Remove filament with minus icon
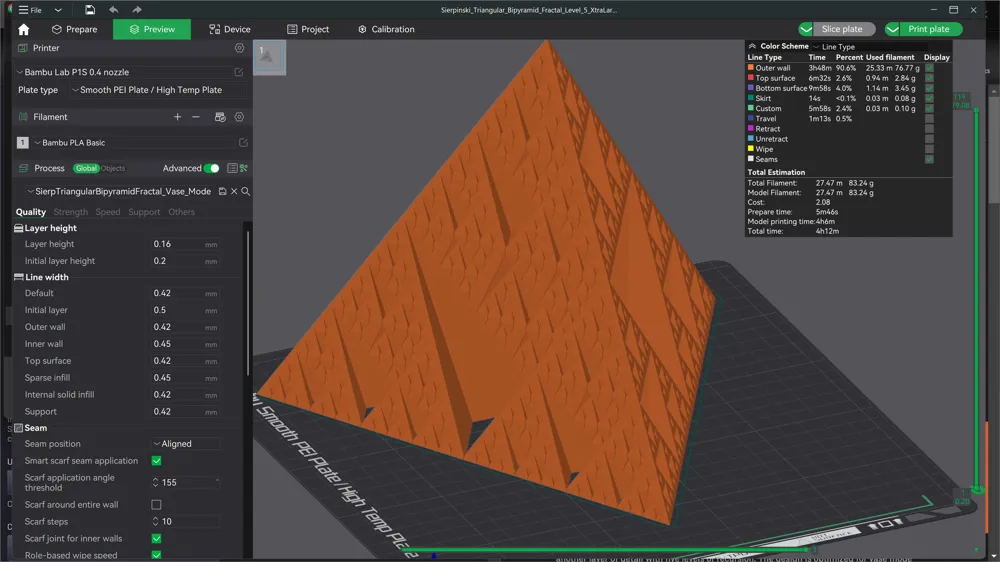 196,117
